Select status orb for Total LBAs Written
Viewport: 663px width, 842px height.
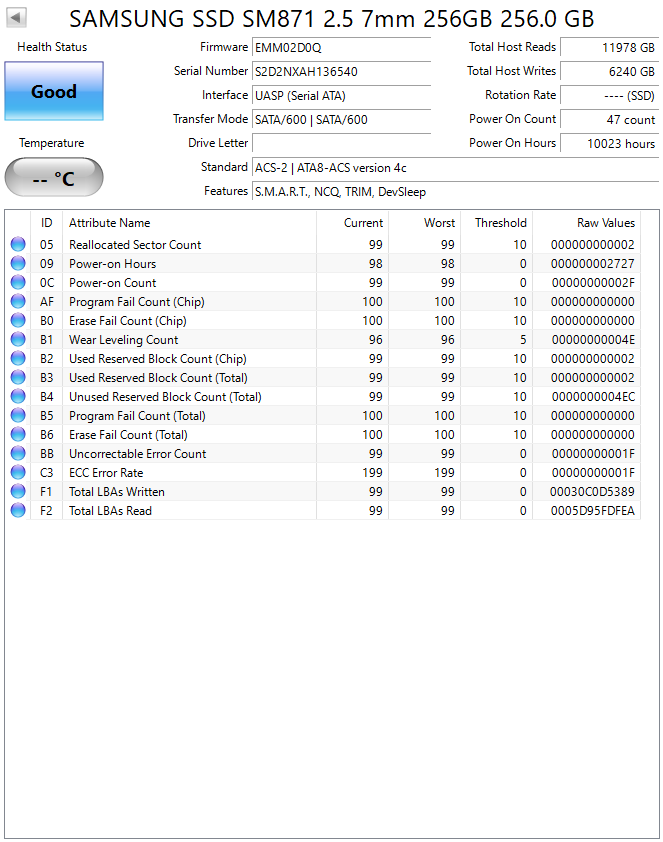click(x=18, y=491)
